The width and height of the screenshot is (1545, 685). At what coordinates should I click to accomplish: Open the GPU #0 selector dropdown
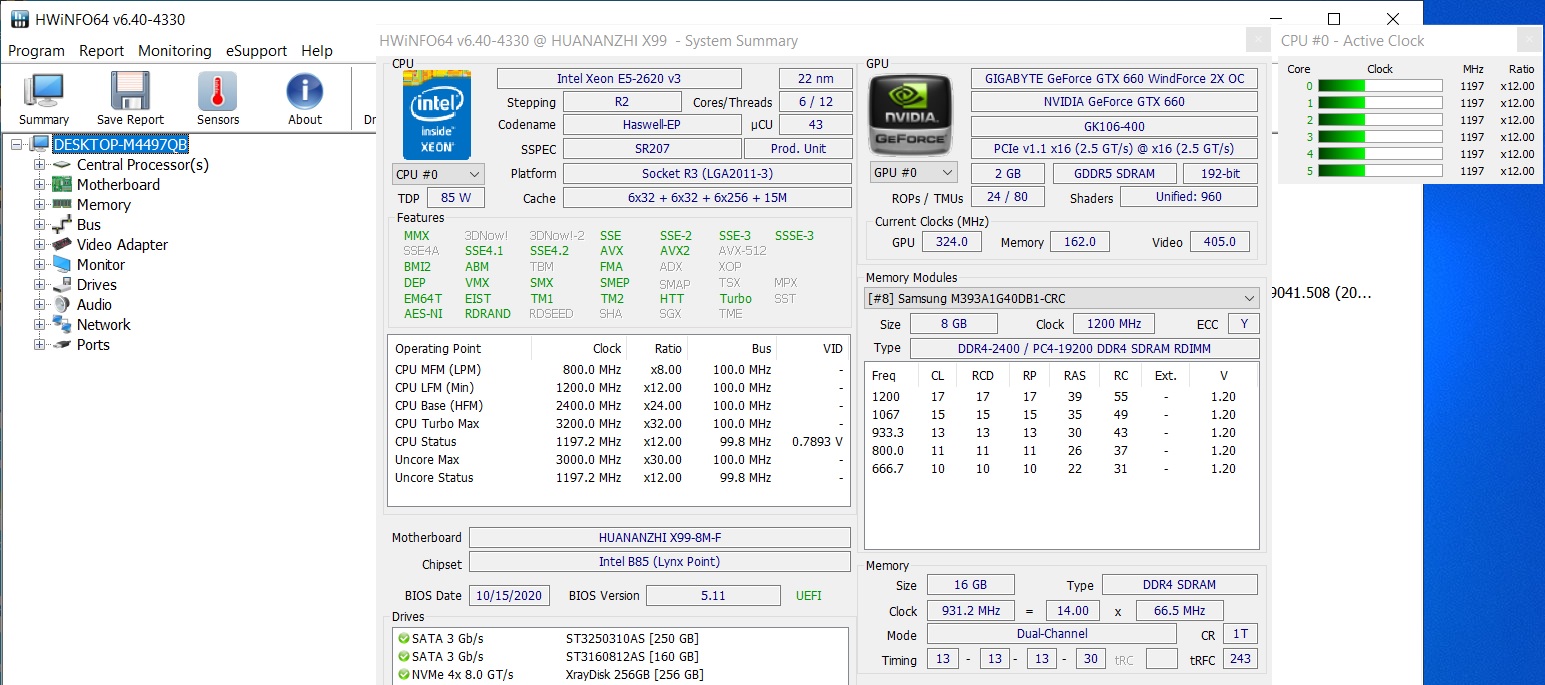[x=913, y=173]
